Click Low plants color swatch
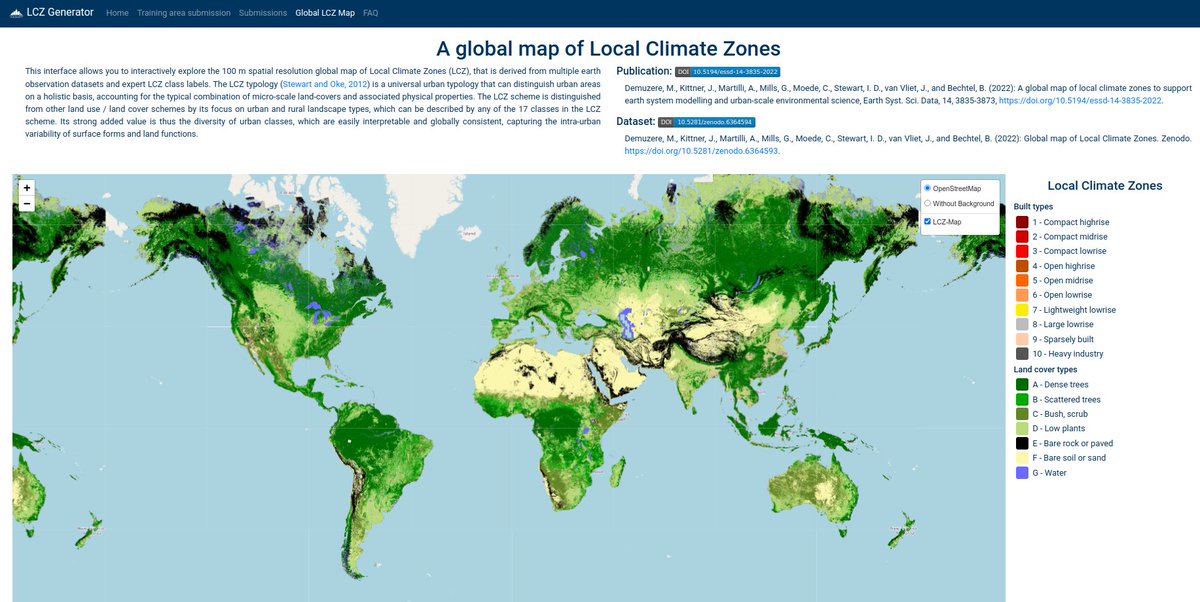 [1022, 428]
